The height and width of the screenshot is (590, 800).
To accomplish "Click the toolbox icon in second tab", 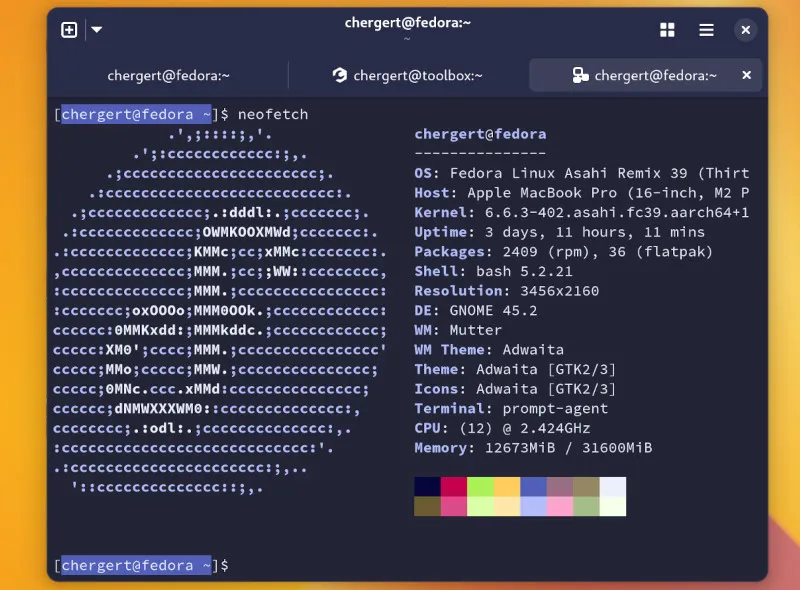I will coord(340,75).
